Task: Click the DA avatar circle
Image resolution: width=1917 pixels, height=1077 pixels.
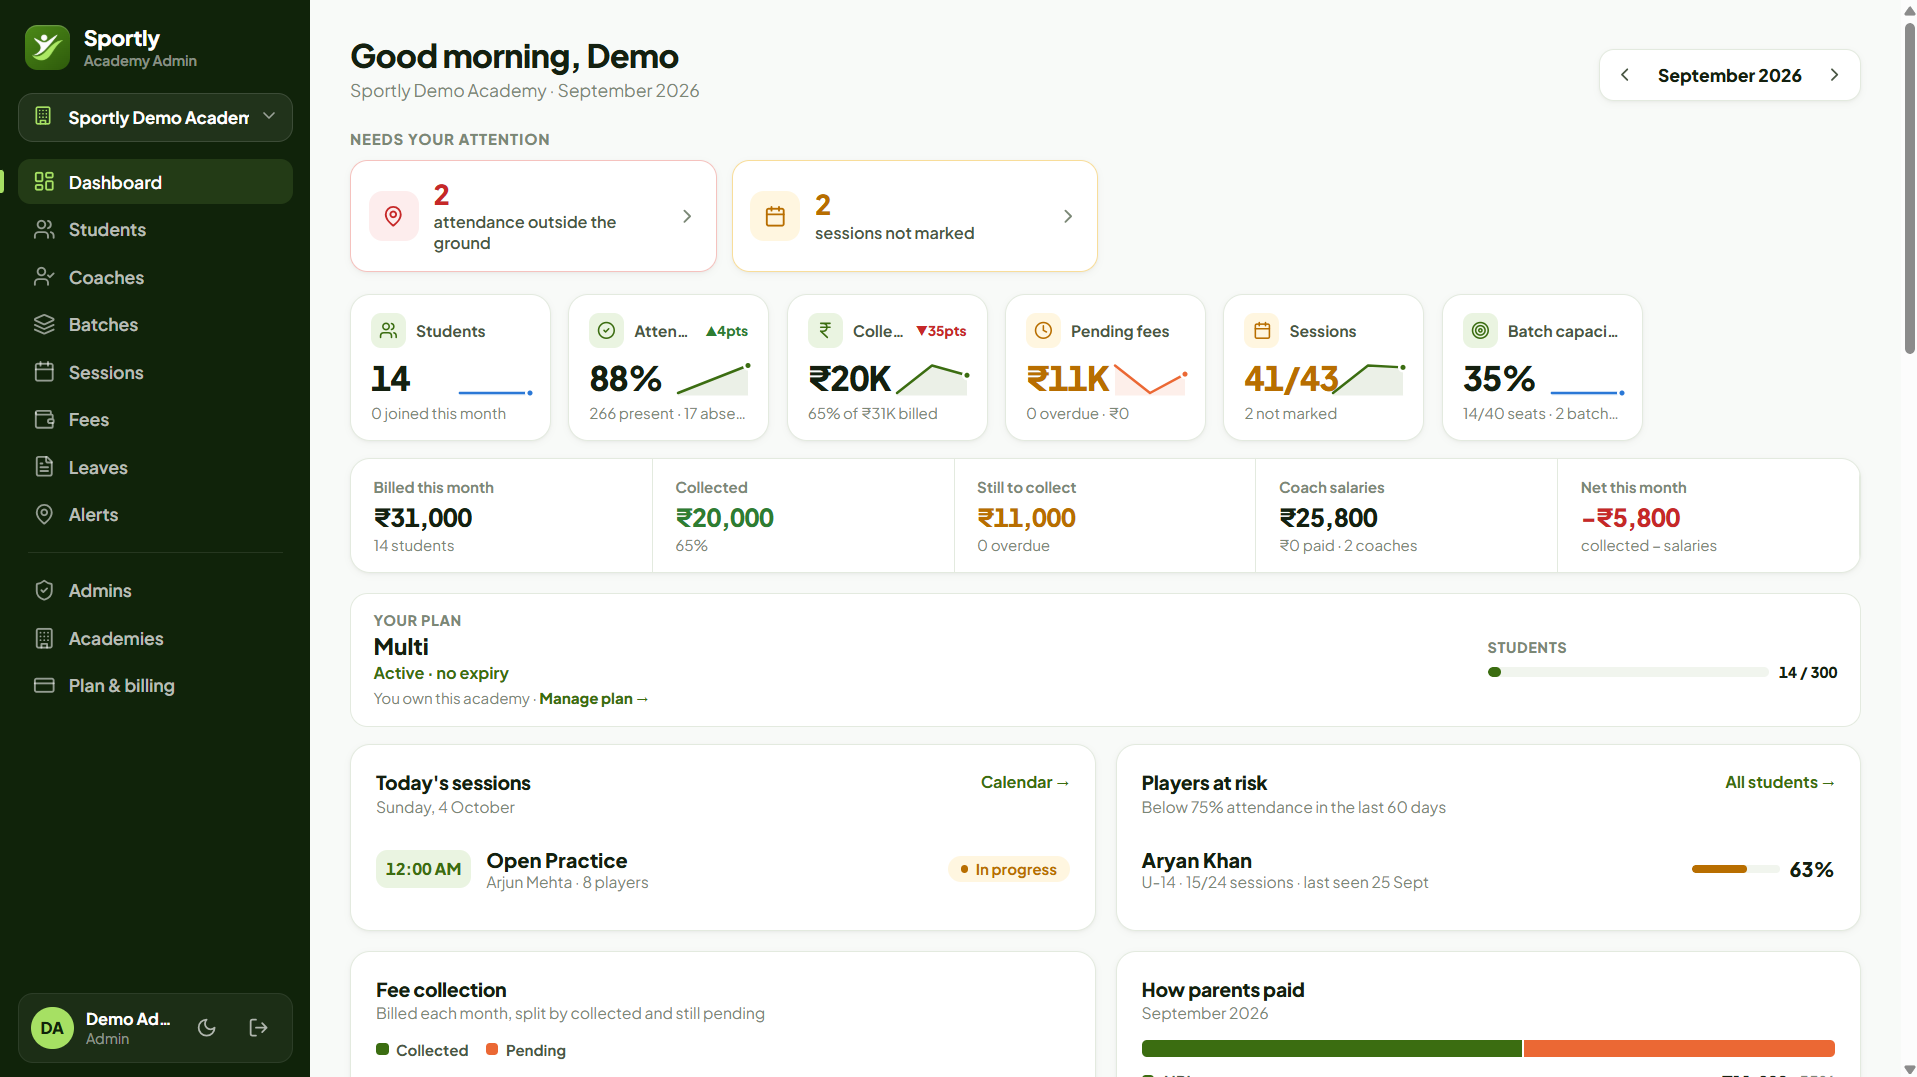Action: 52,1028
